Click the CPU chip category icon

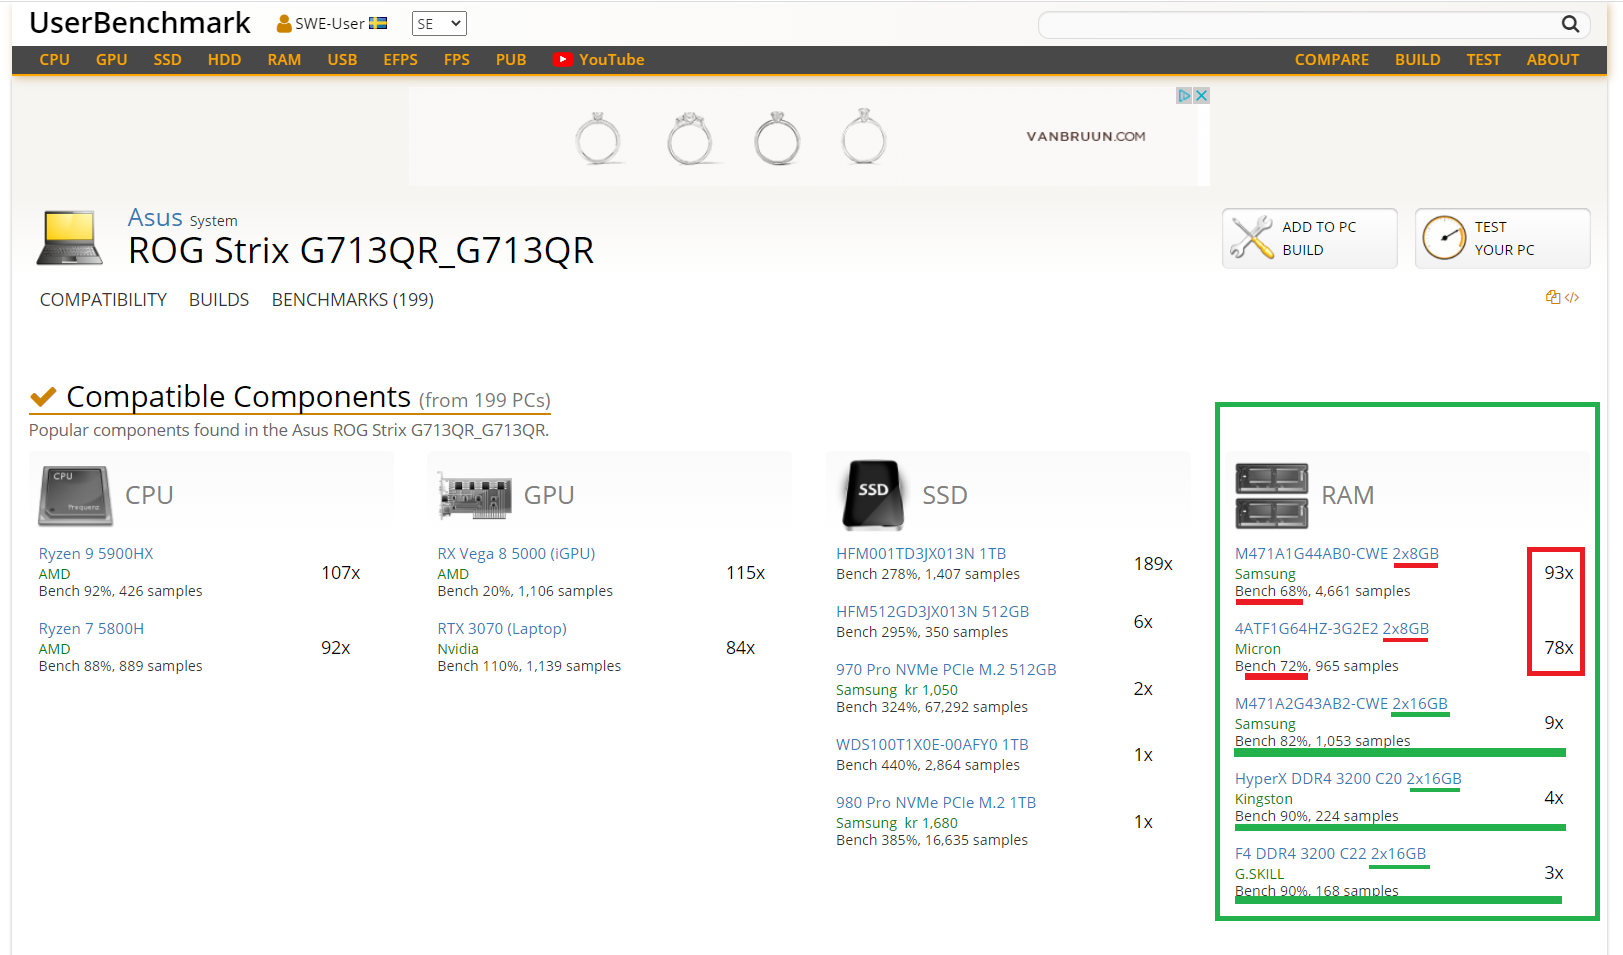(75, 496)
